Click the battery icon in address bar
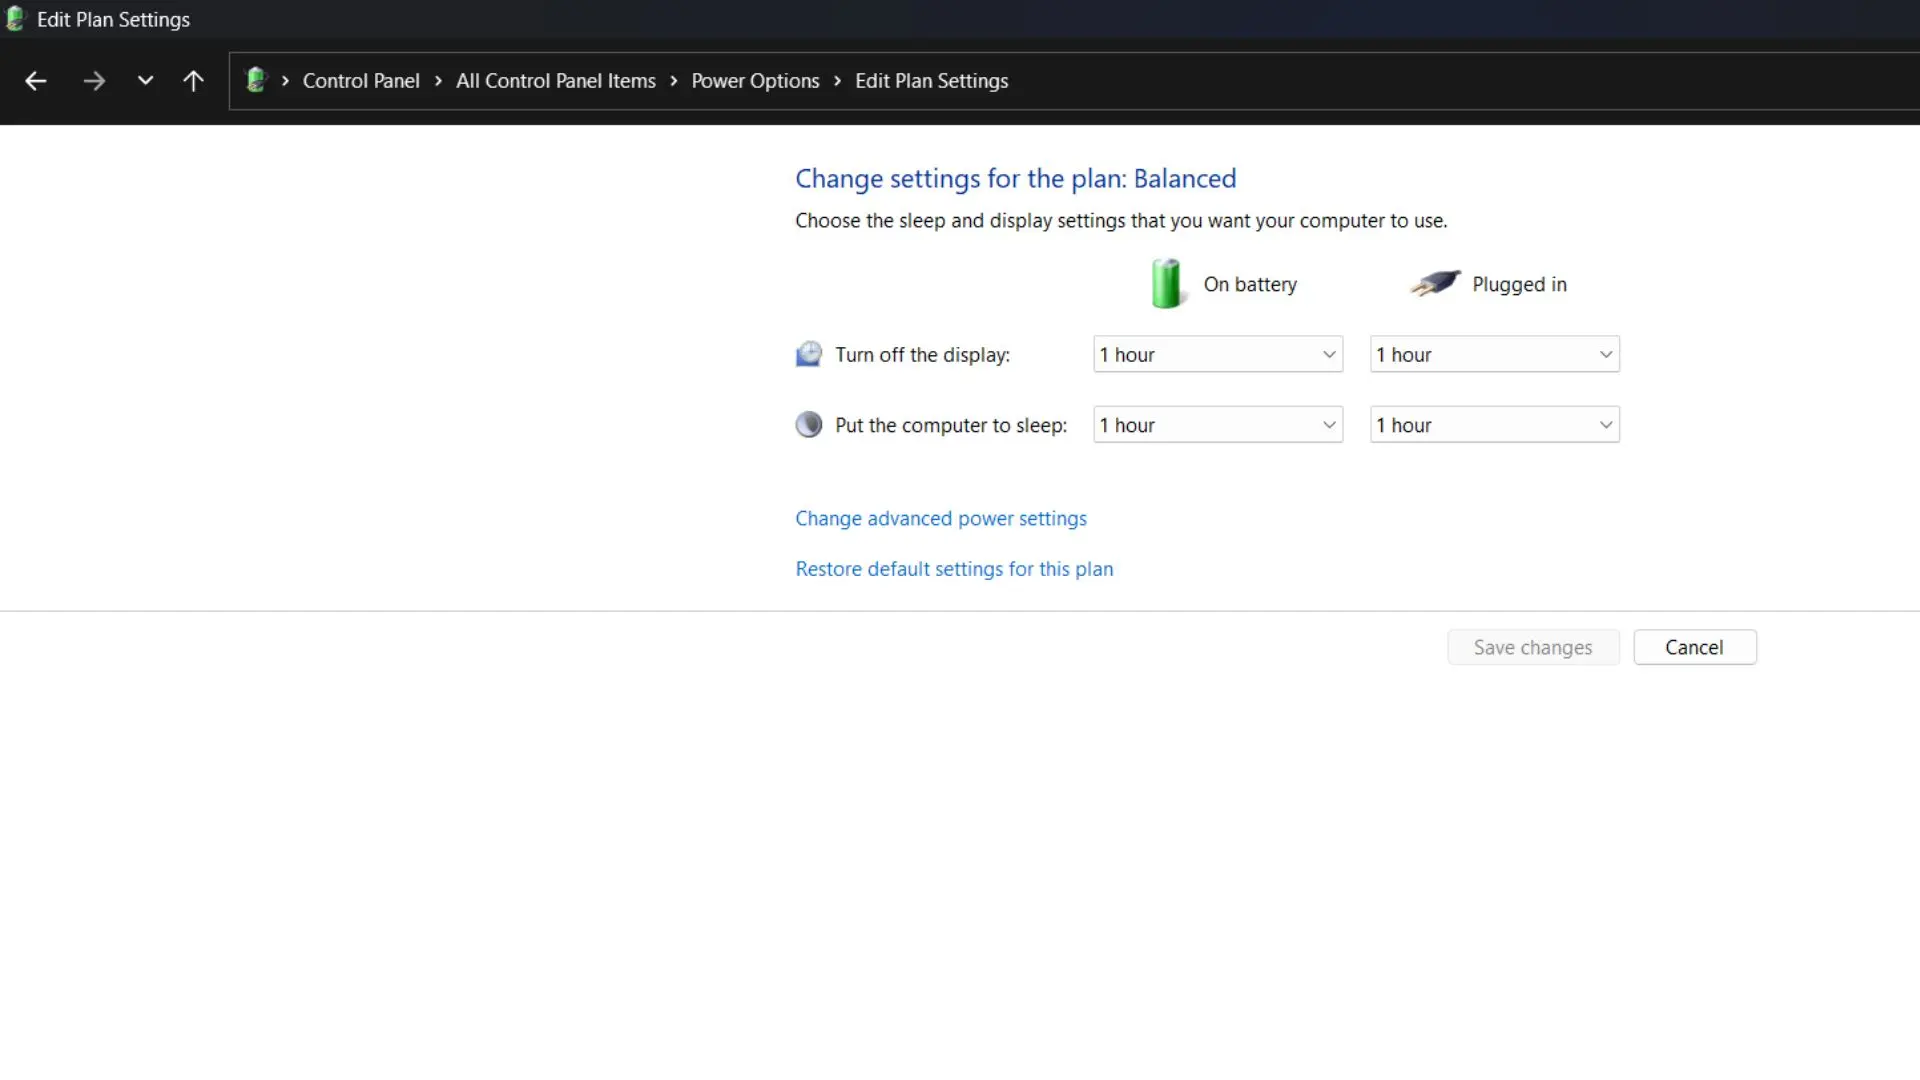The image size is (1920, 1080). [x=256, y=80]
